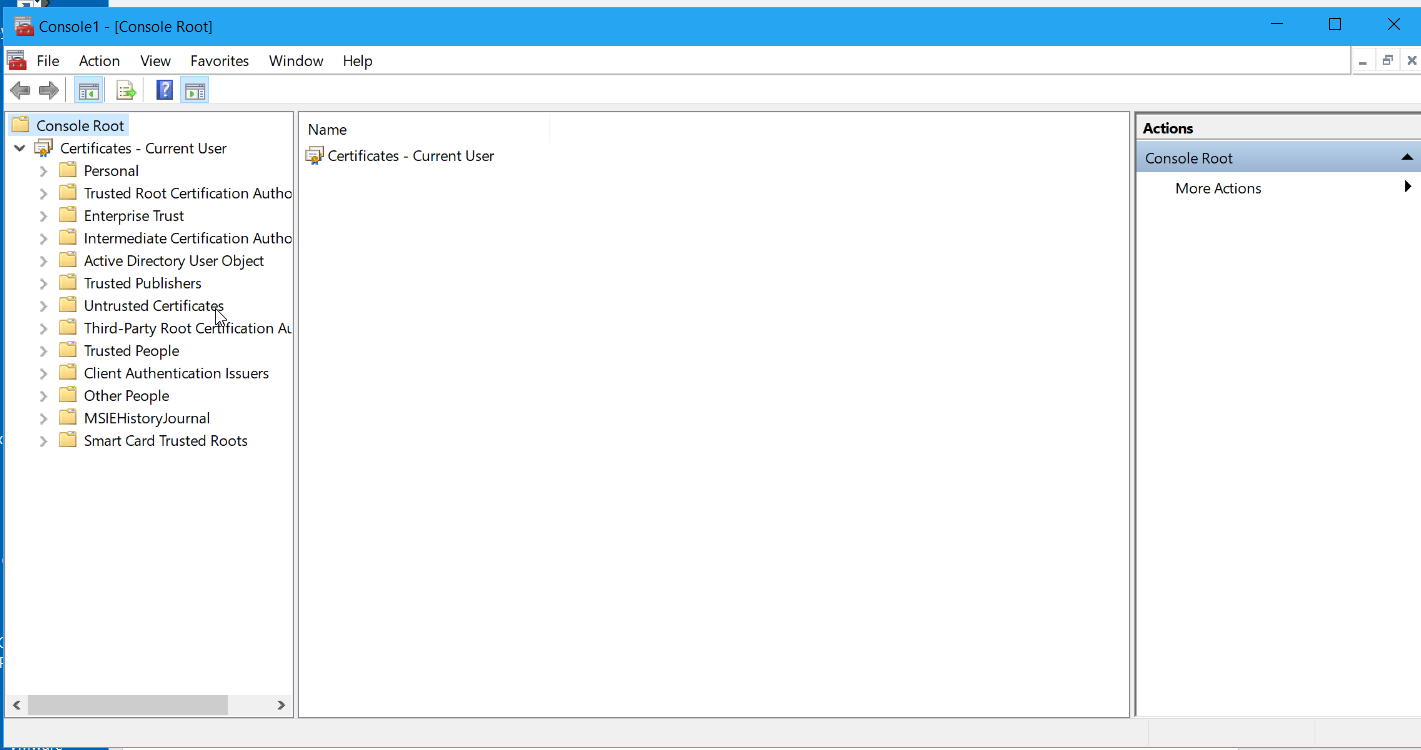
Task: Open the File menu
Action: [x=48, y=61]
